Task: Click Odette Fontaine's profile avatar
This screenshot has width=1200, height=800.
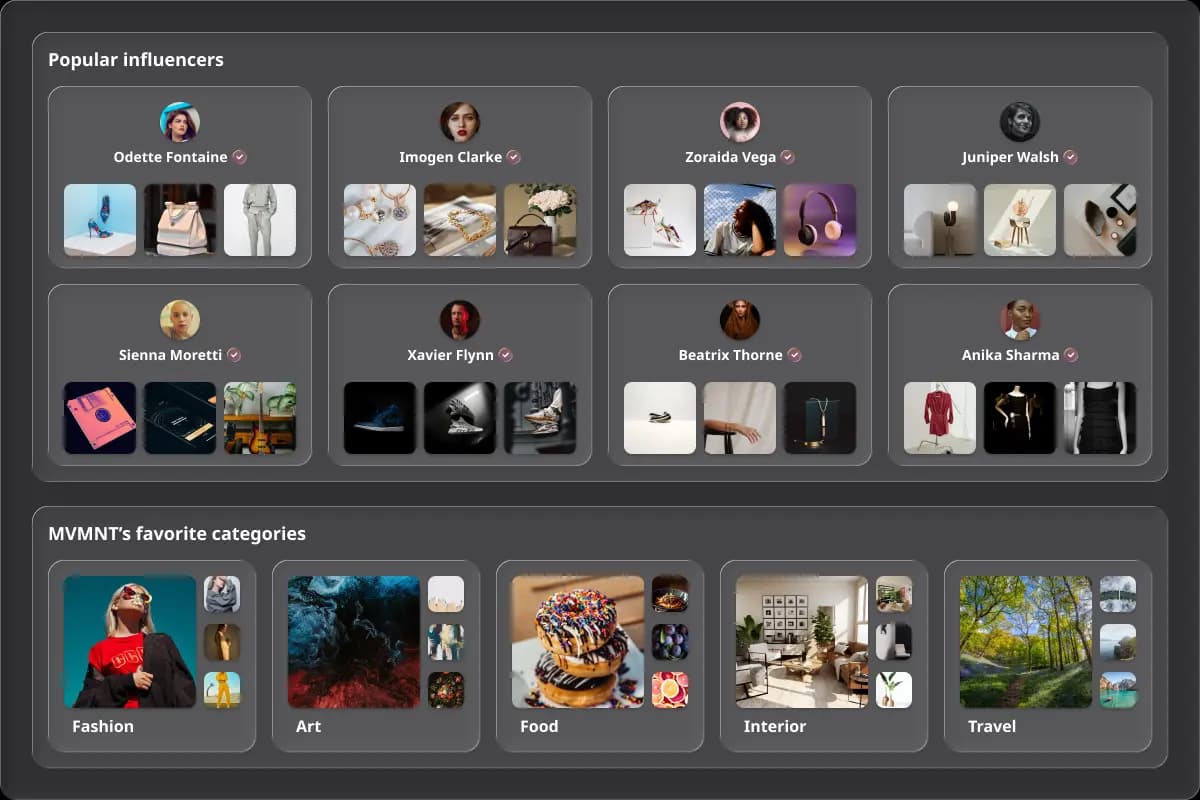Action: pyautogui.click(x=180, y=122)
